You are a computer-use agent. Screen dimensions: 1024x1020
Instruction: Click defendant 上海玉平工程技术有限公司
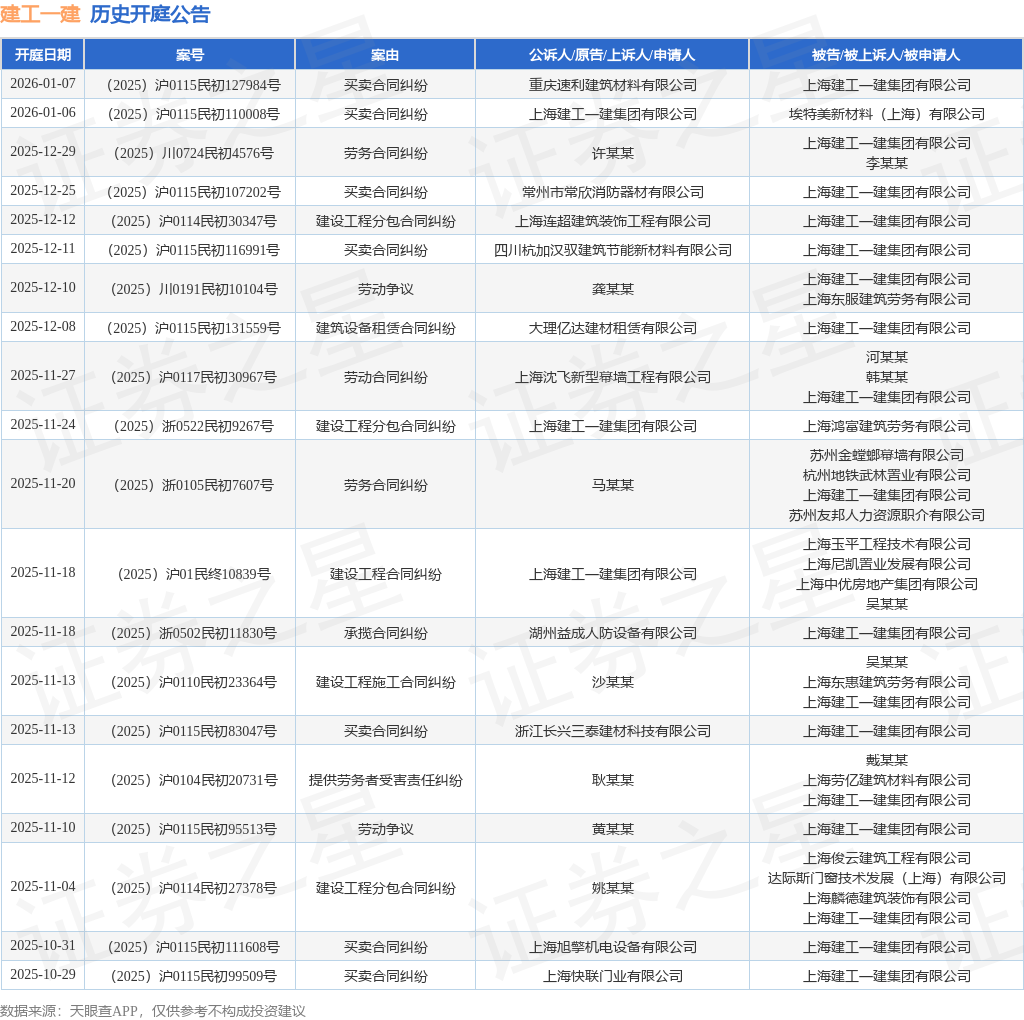887,544
